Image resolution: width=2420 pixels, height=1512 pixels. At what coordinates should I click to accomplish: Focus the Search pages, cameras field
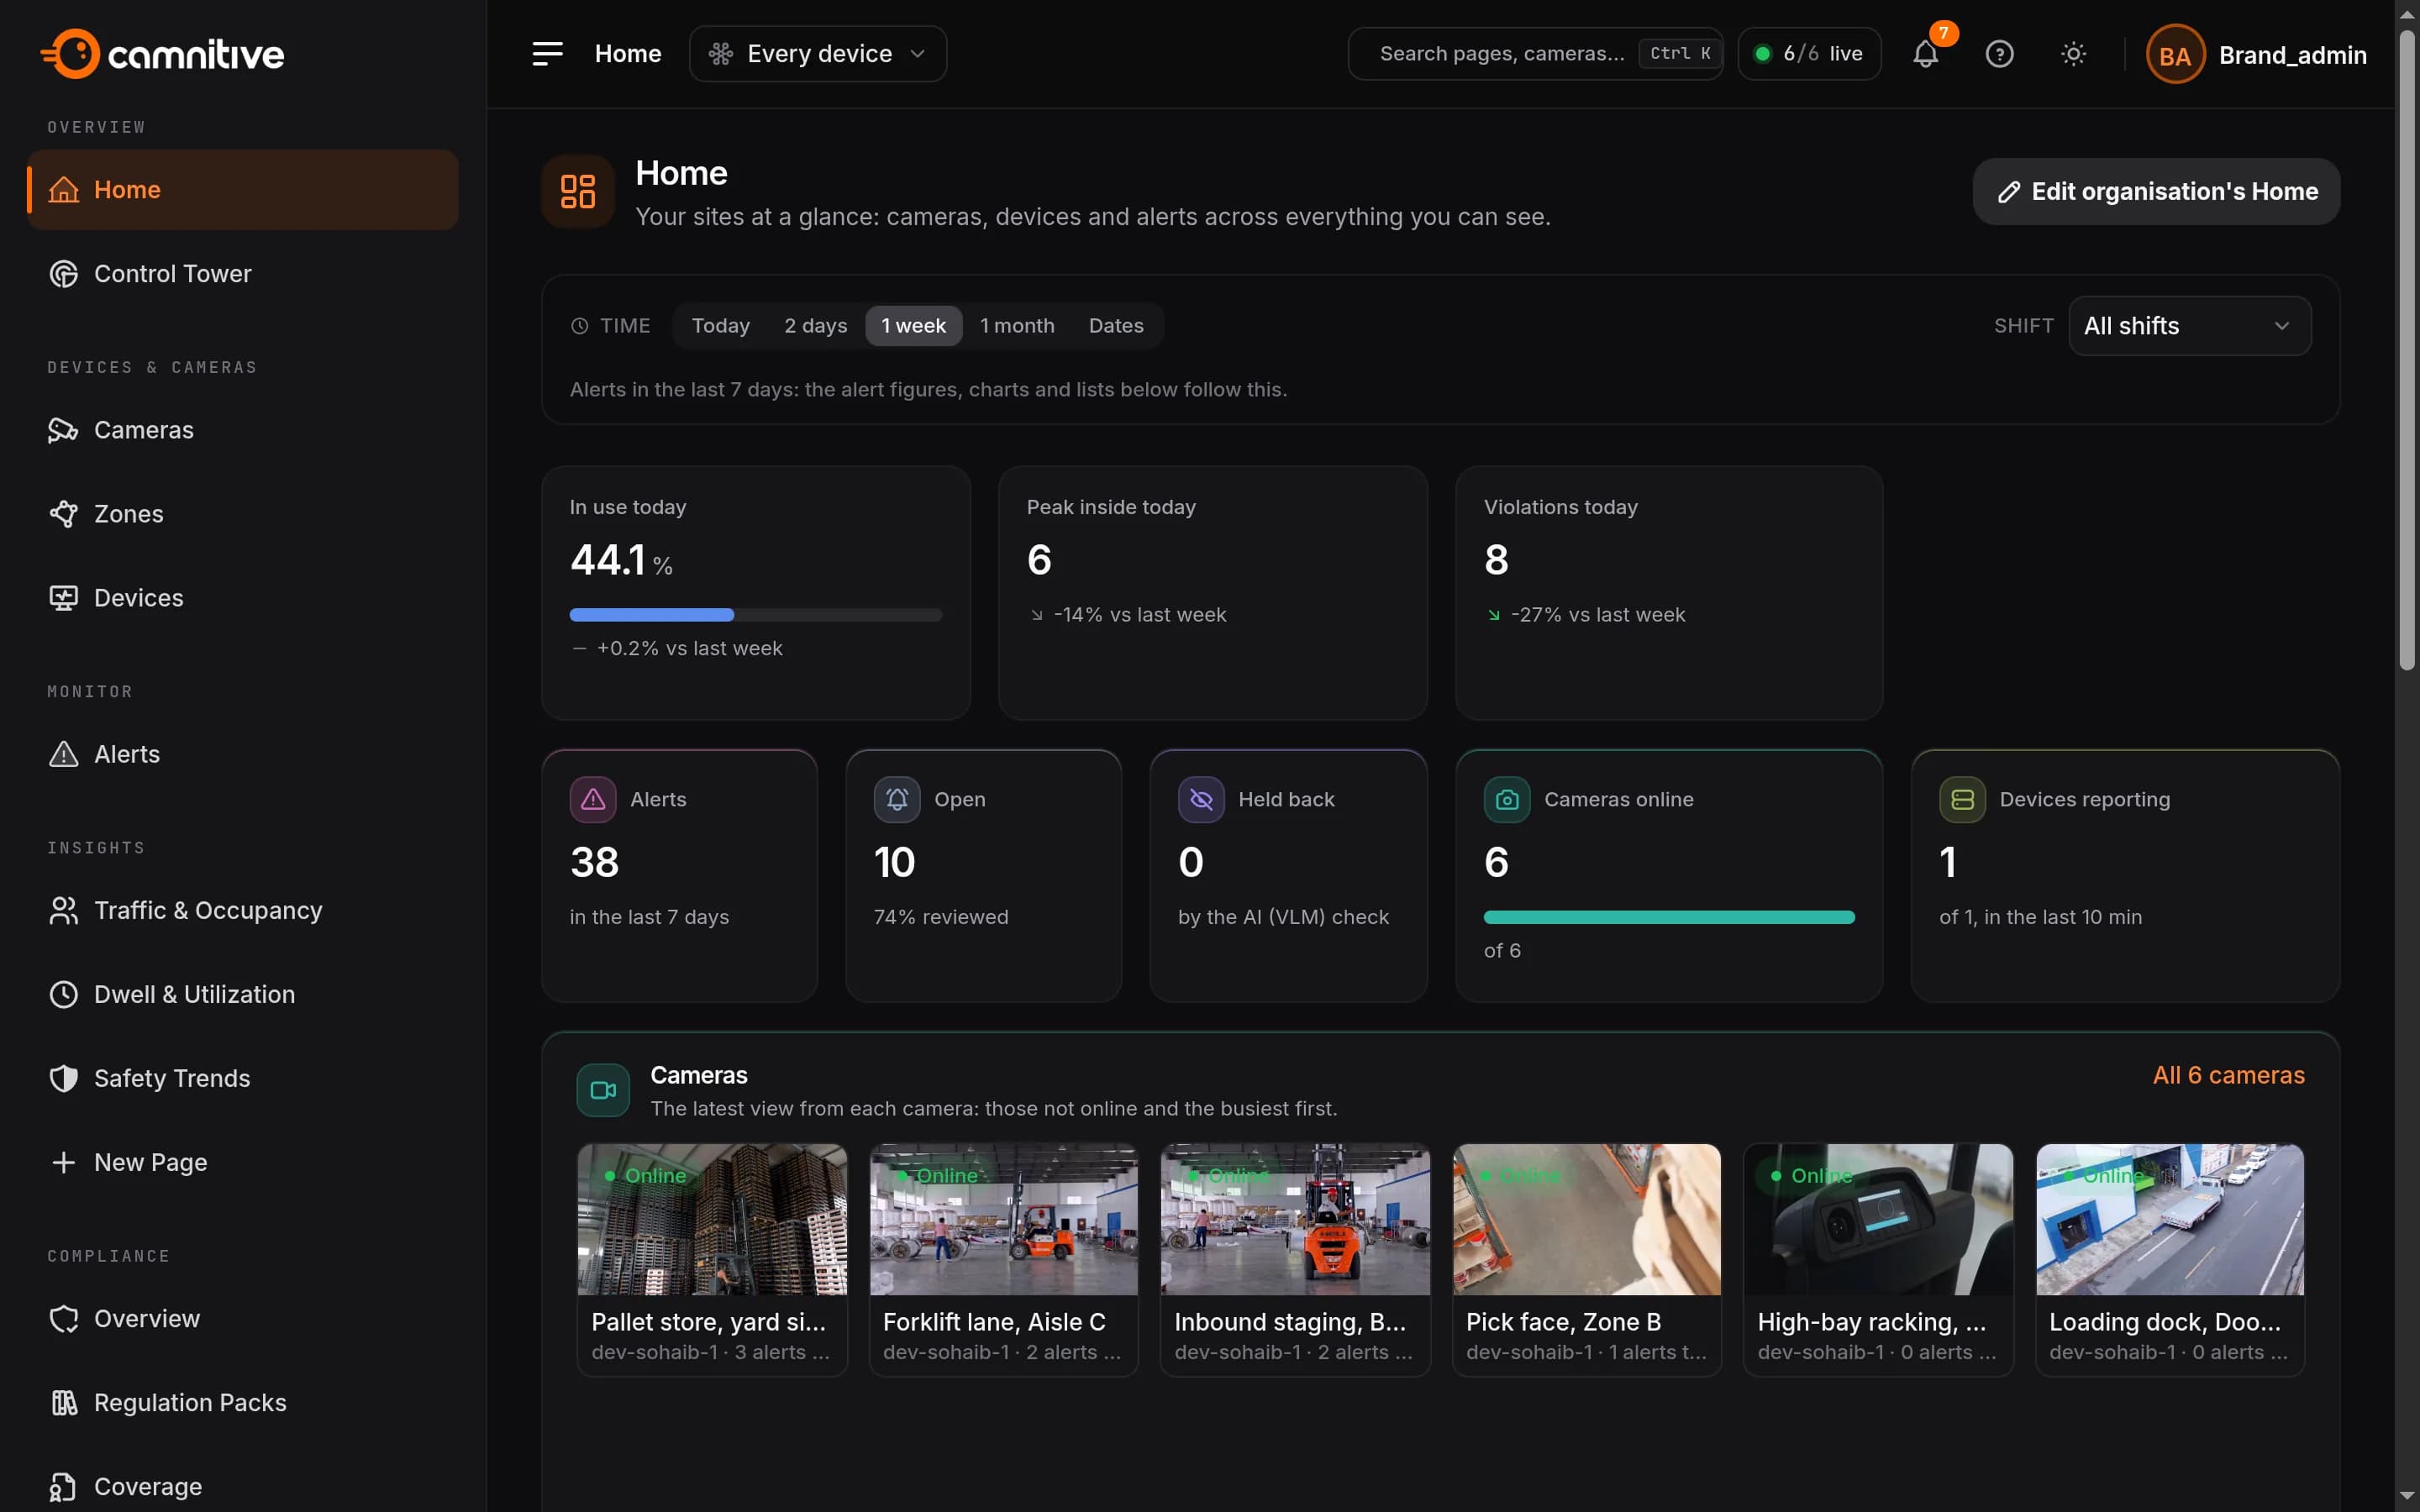tap(1535, 54)
